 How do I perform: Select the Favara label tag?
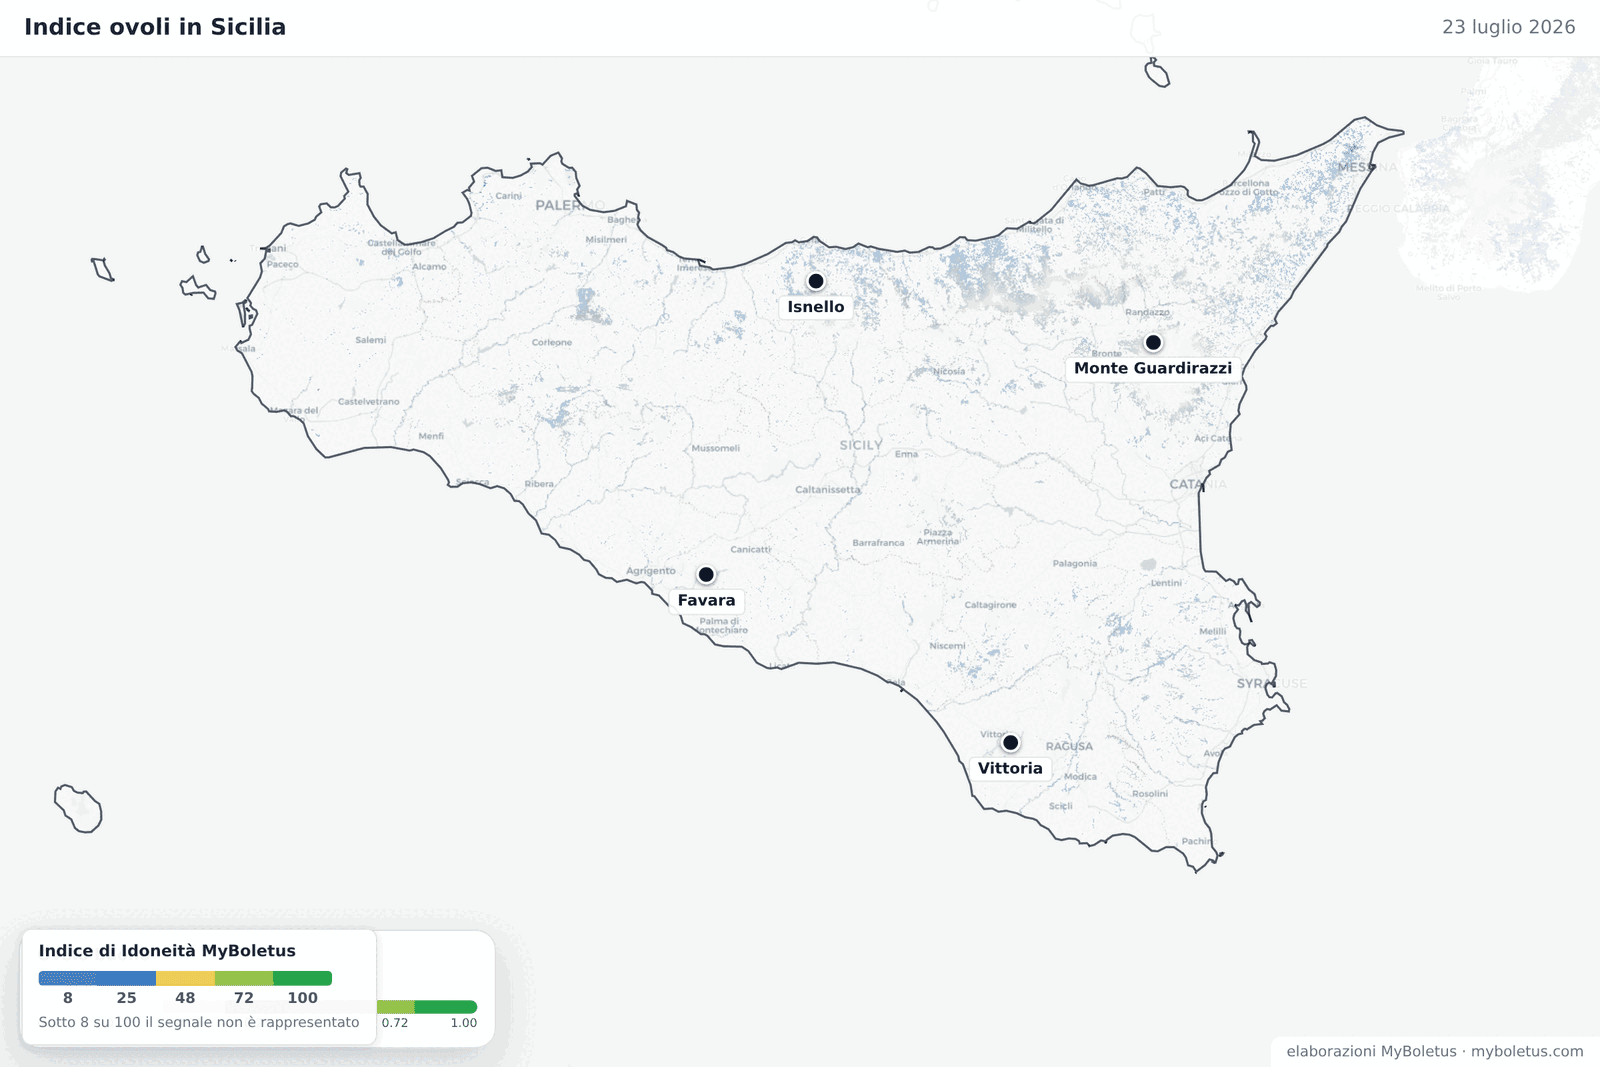click(x=706, y=600)
